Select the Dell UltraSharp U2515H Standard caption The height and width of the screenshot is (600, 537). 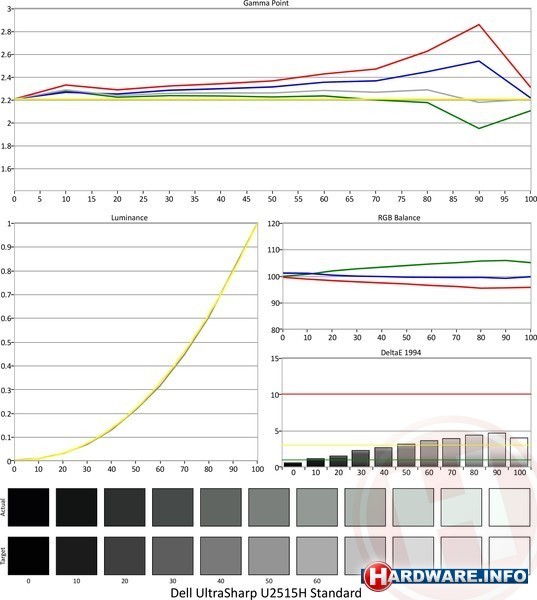[x=266, y=593]
